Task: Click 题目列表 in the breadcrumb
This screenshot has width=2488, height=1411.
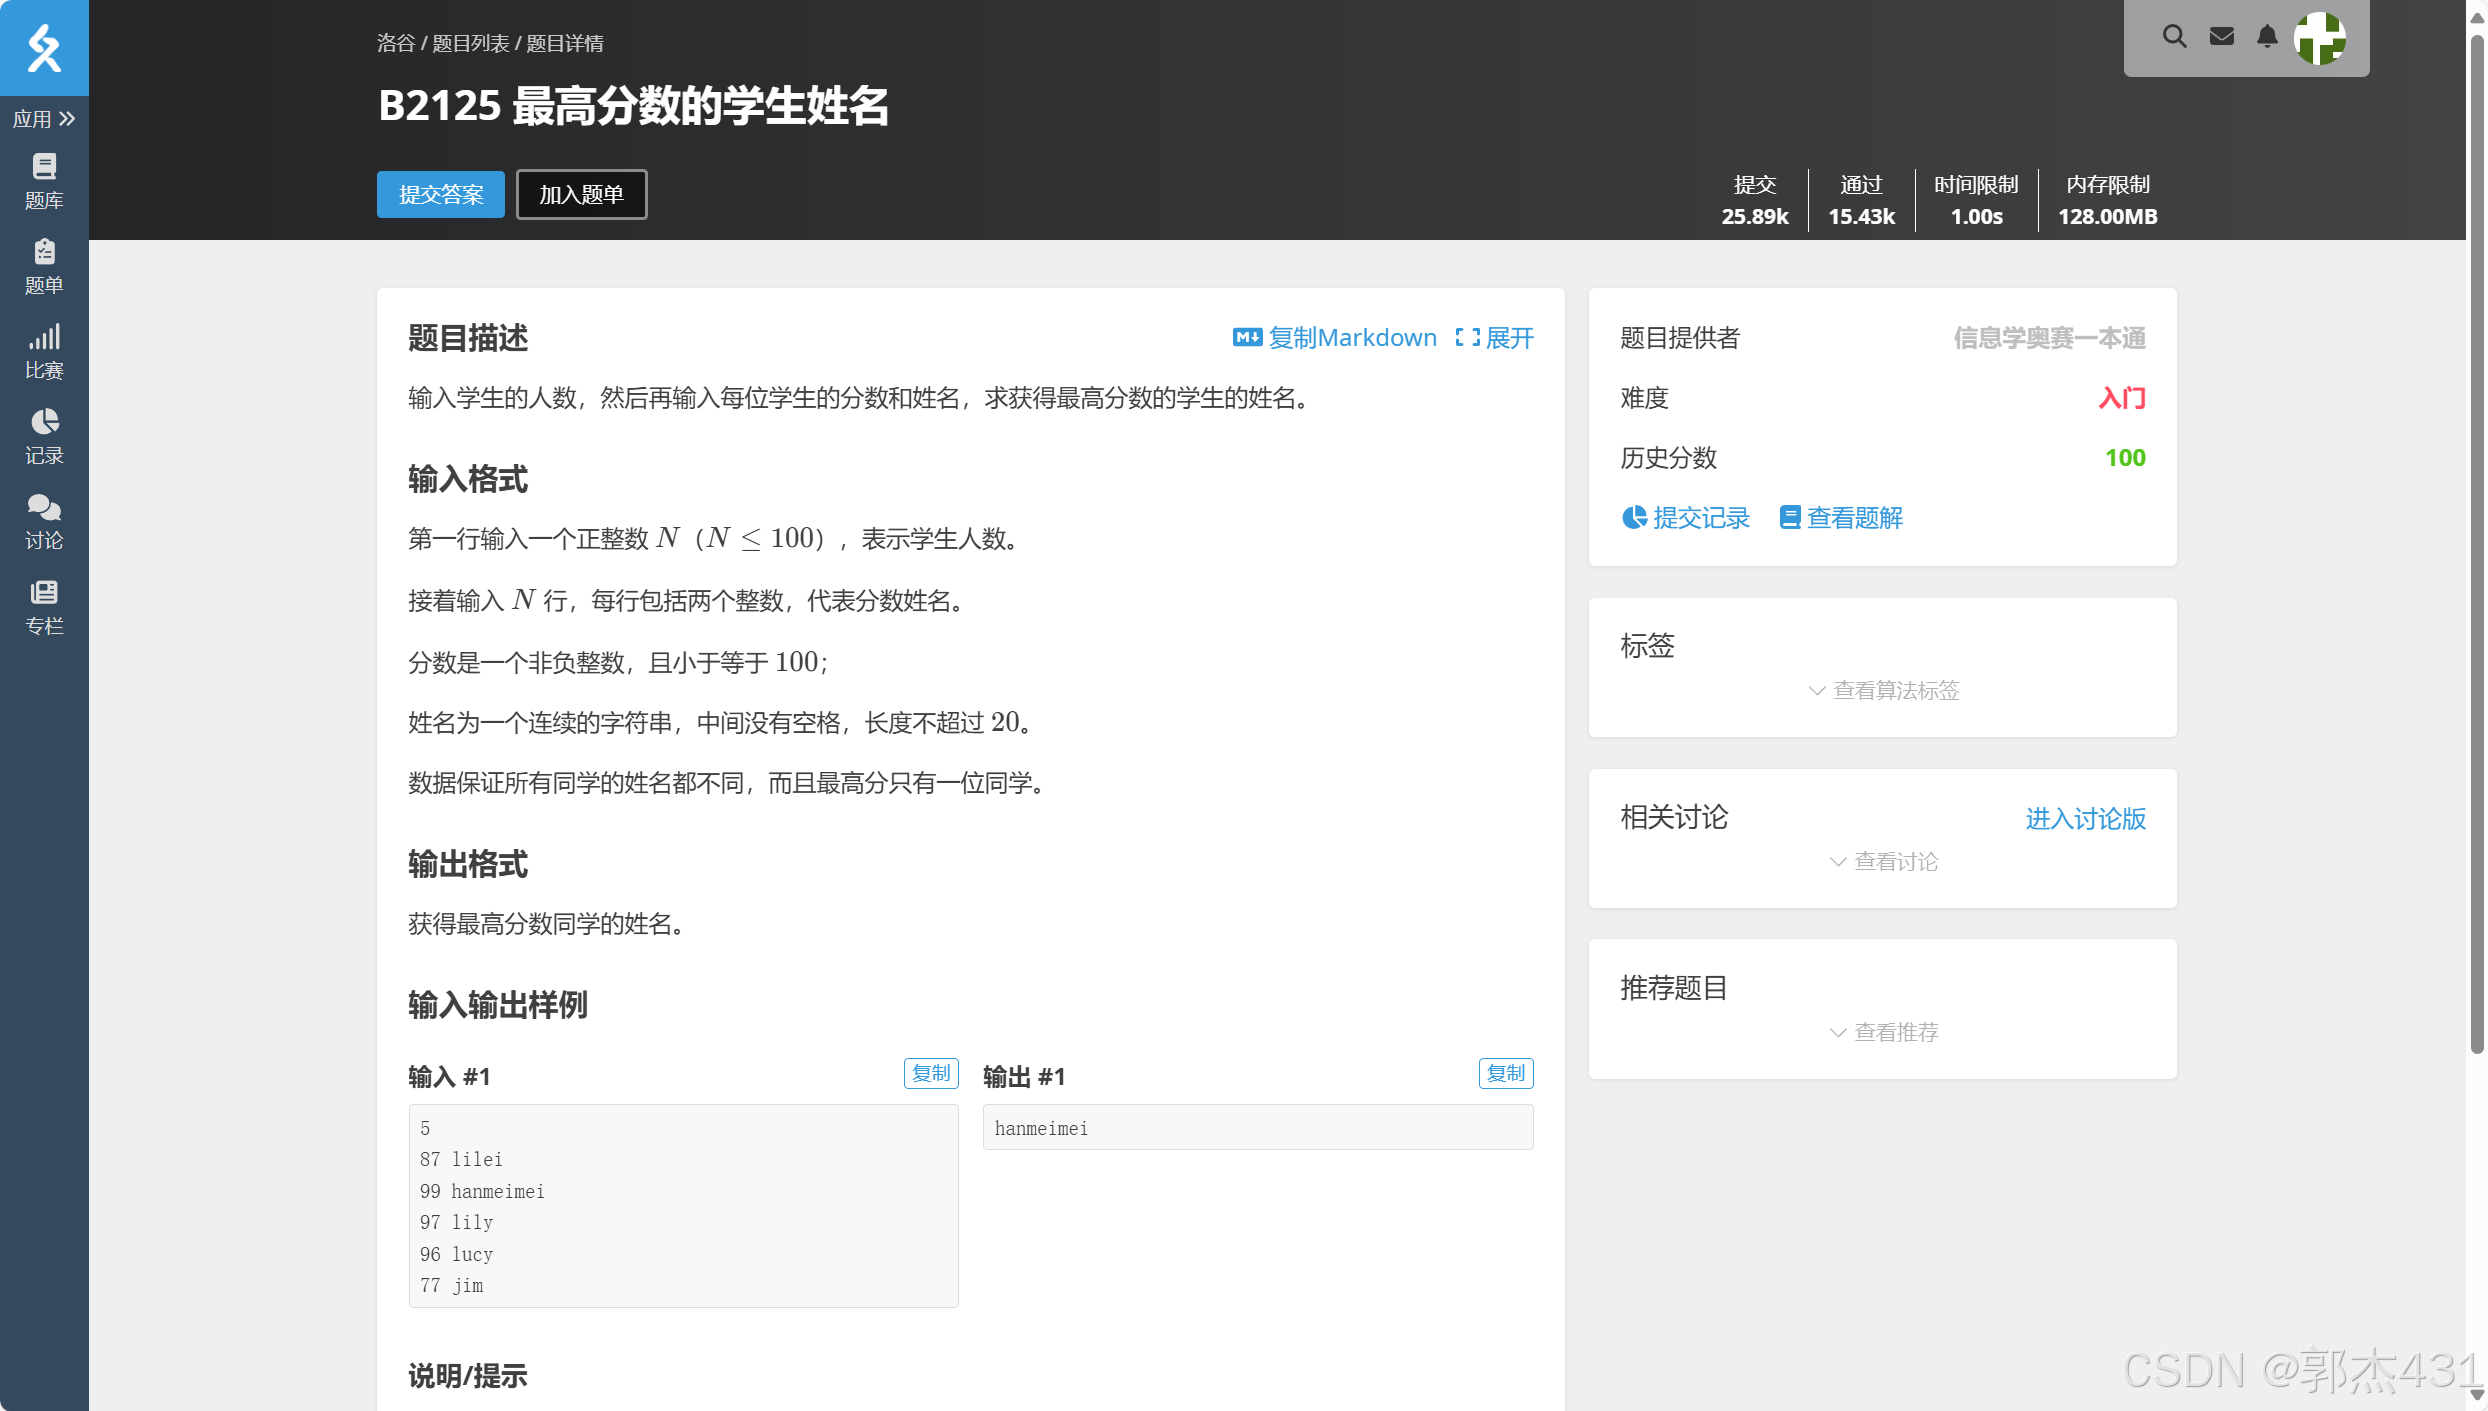Action: (470, 43)
